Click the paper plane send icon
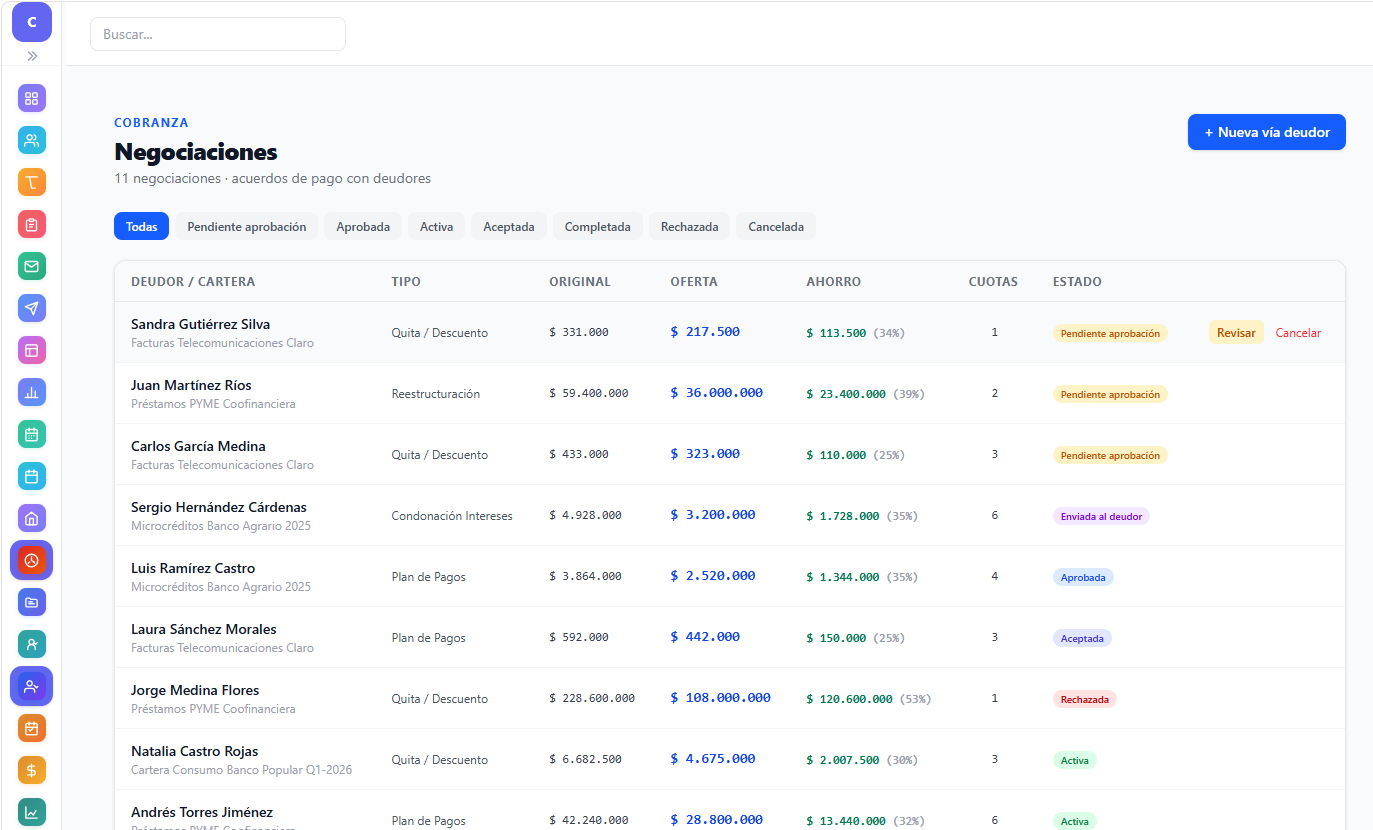The image size is (1373, 830). (32, 308)
